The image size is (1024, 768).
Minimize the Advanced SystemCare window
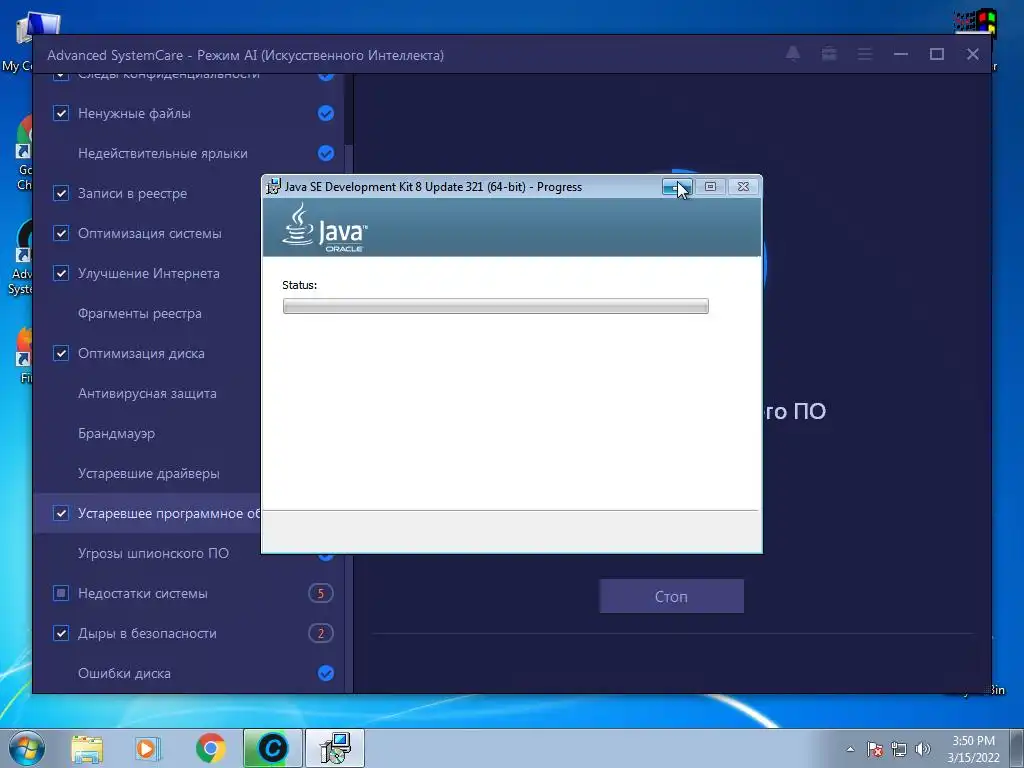click(x=901, y=54)
